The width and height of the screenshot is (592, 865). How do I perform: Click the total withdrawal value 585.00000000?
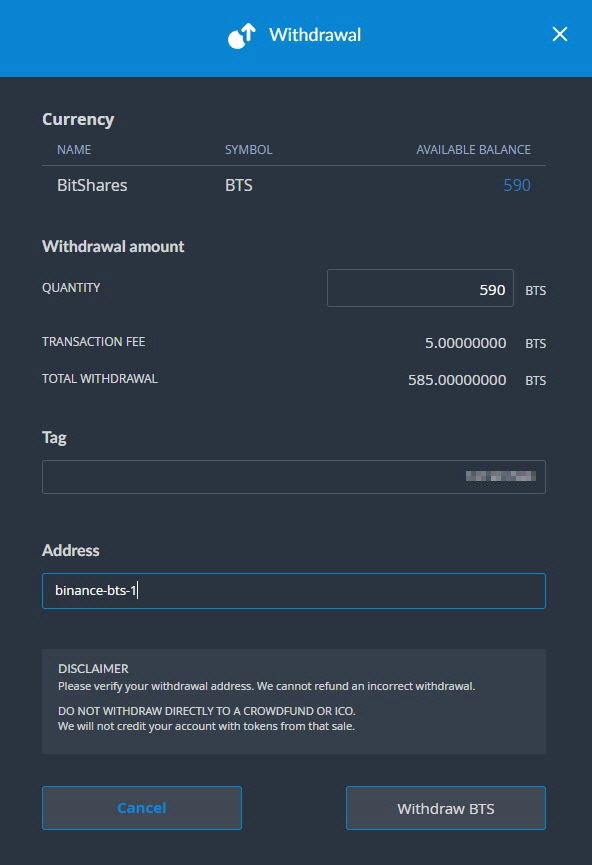pyautogui.click(x=457, y=380)
